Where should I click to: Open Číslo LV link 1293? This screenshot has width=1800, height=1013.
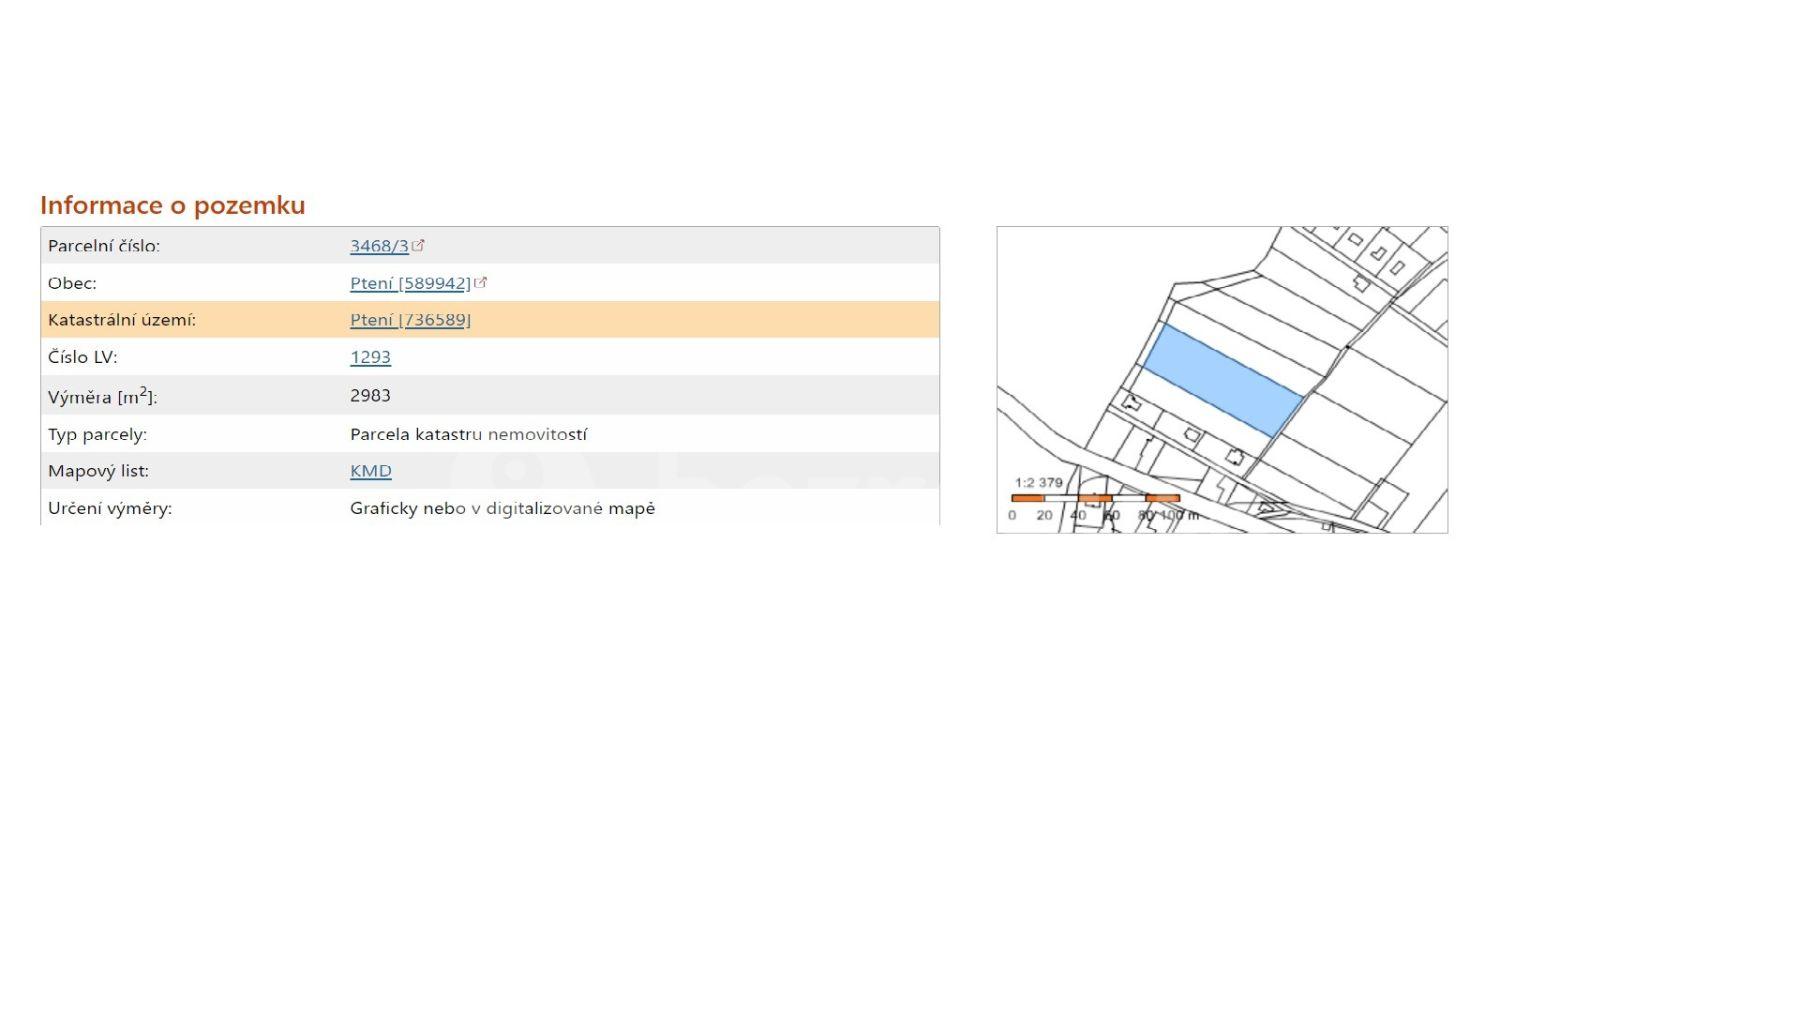[x=370, y=357]
